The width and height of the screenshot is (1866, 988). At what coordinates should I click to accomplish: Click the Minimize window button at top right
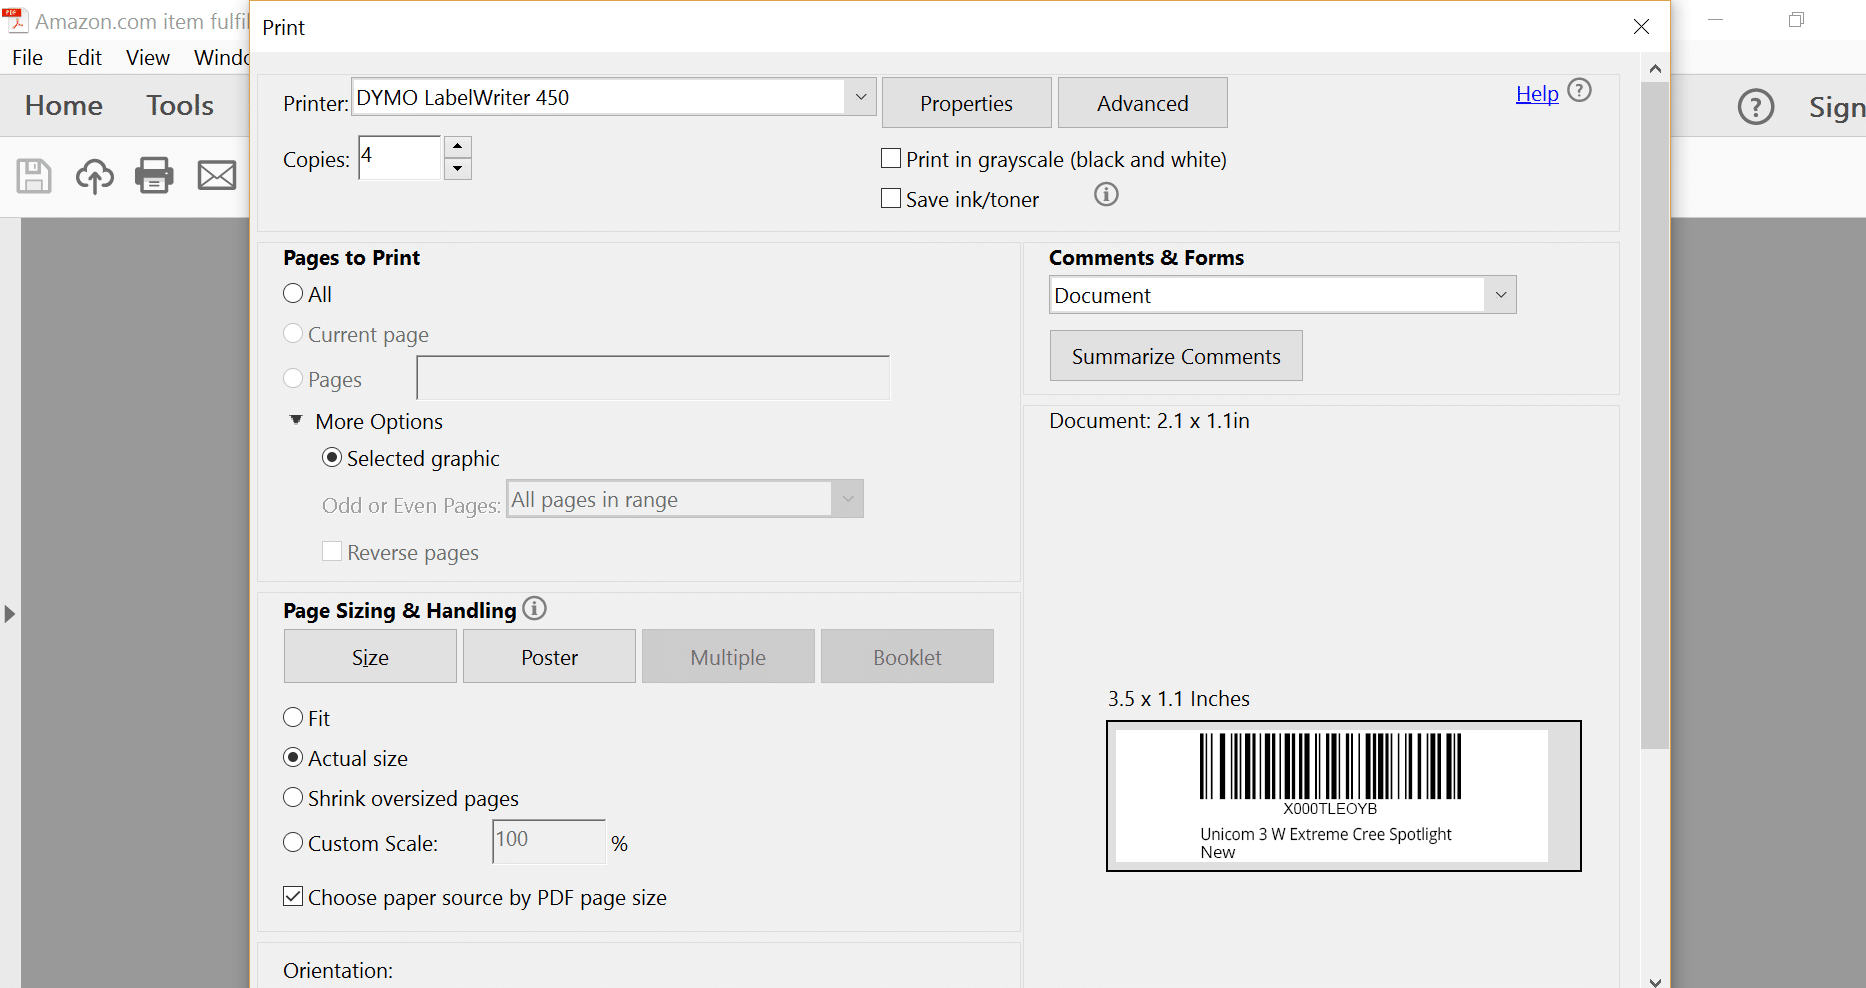pos(1716,20)
